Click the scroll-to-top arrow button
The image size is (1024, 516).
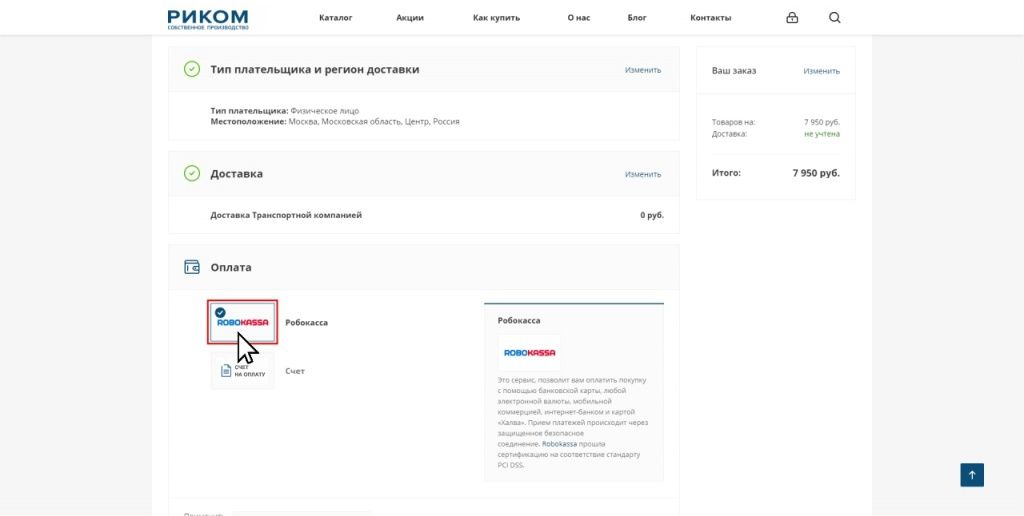pyautogui.click(x=972, y=475)
